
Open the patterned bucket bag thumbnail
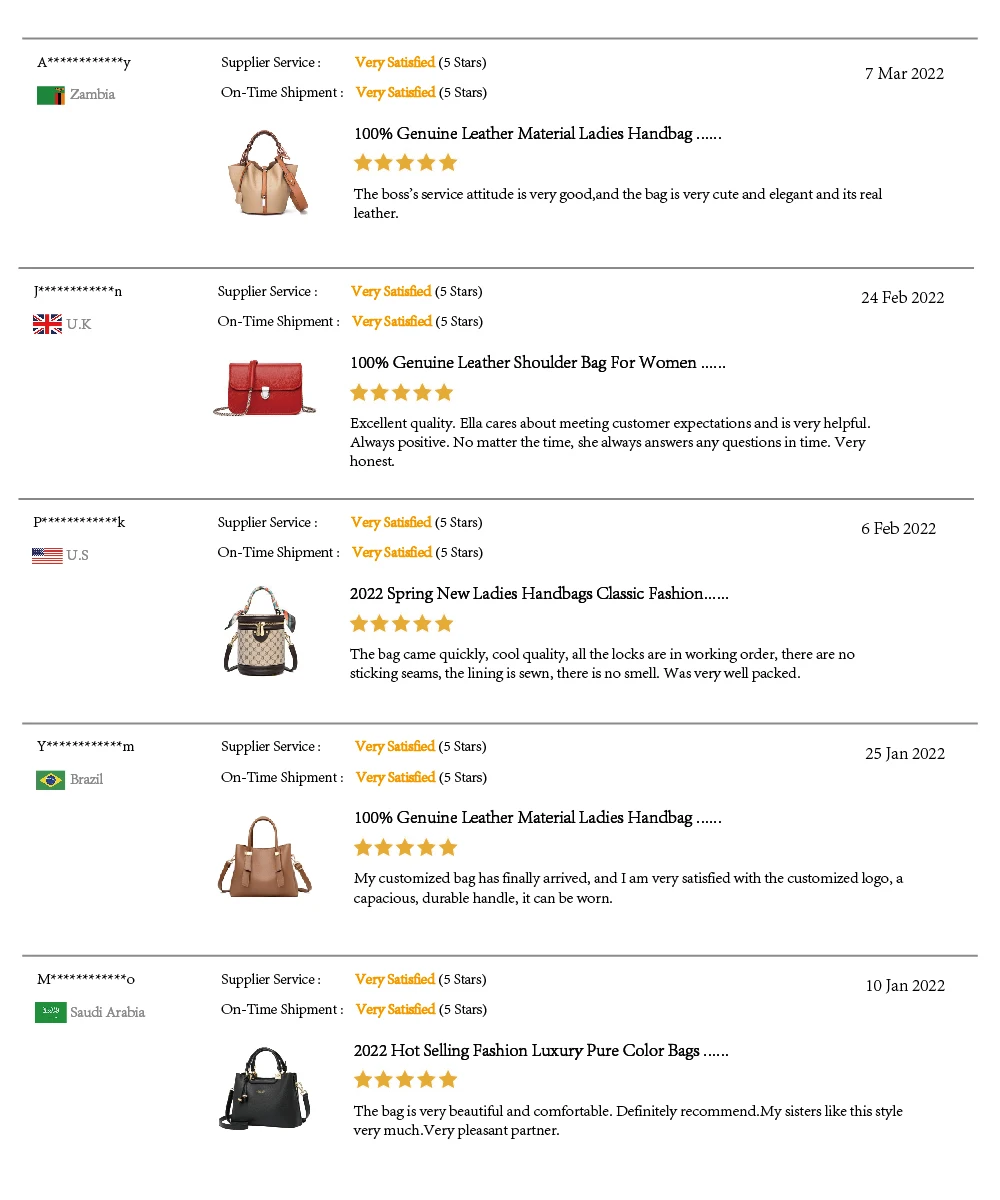coord(261,631)
